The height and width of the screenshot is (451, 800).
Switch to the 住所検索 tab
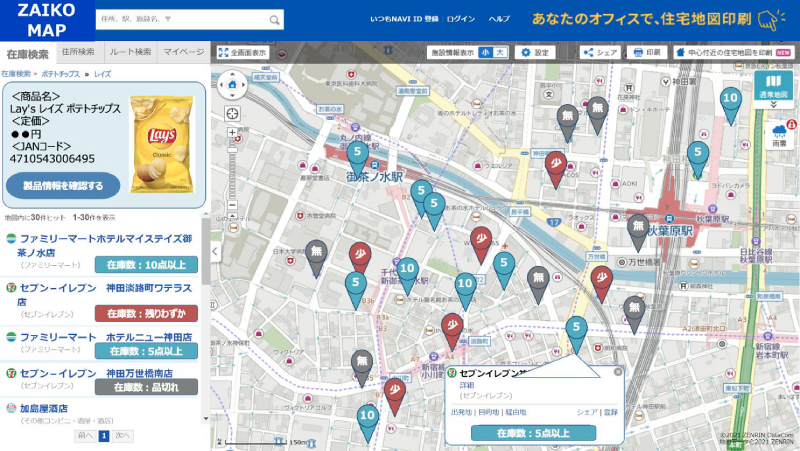78,52
